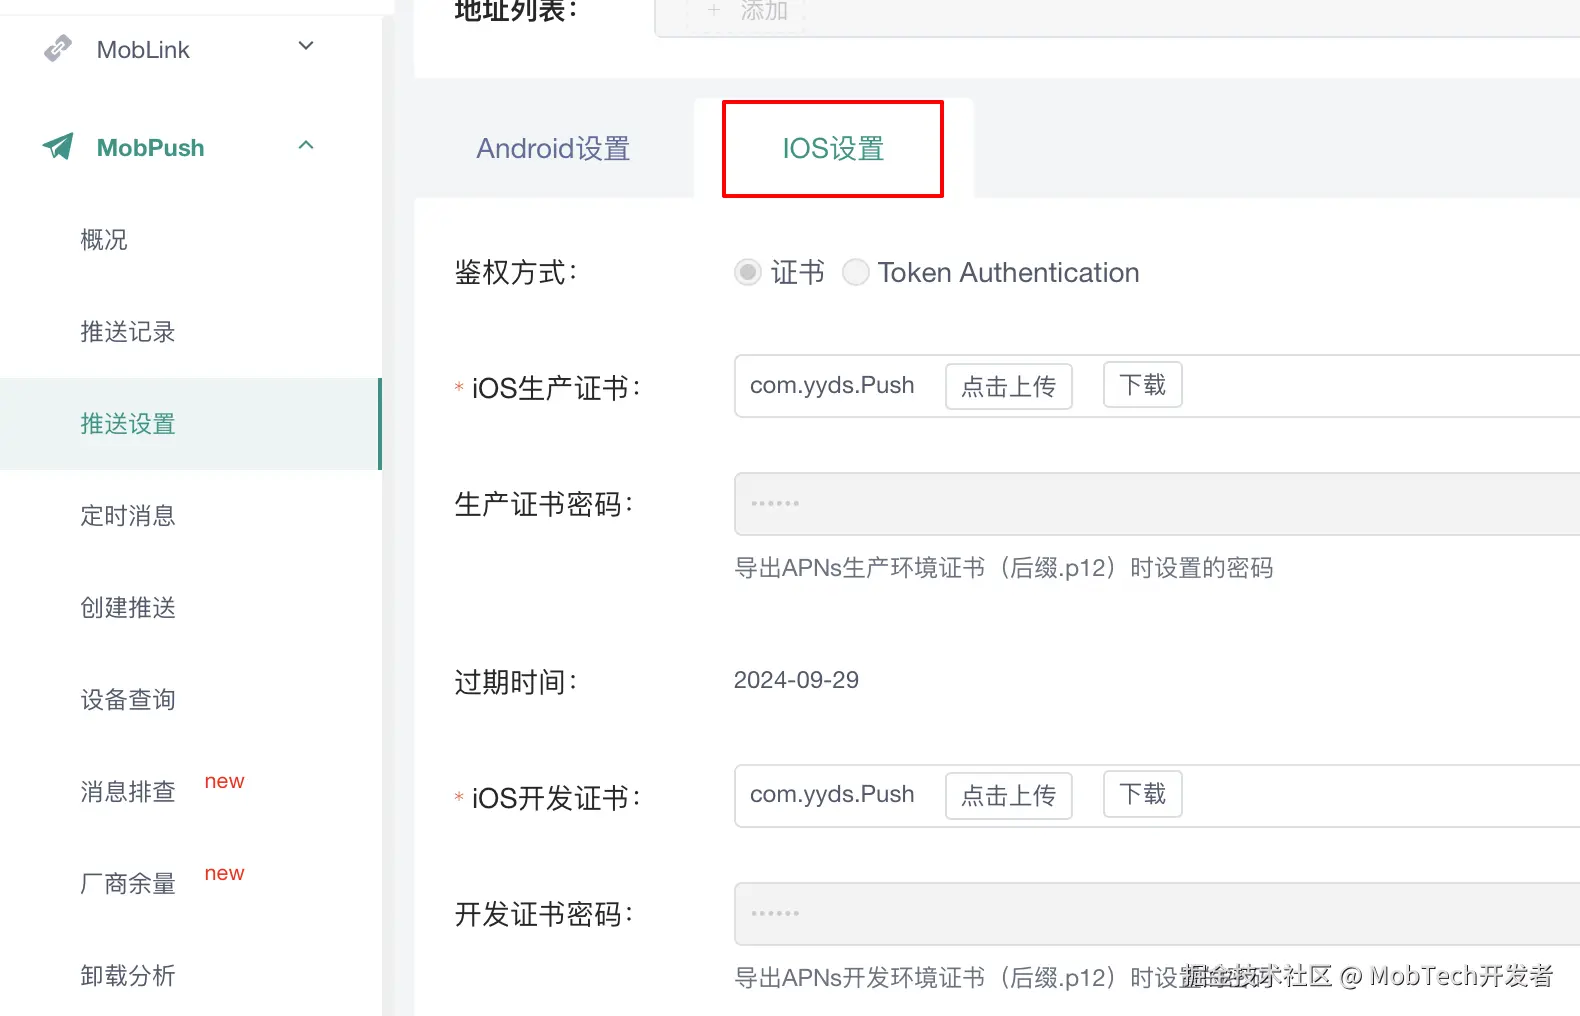Click 下载 for iOS生产证书
The height and width of the screenshot is (1016, 1580).
coord(1143,385)
